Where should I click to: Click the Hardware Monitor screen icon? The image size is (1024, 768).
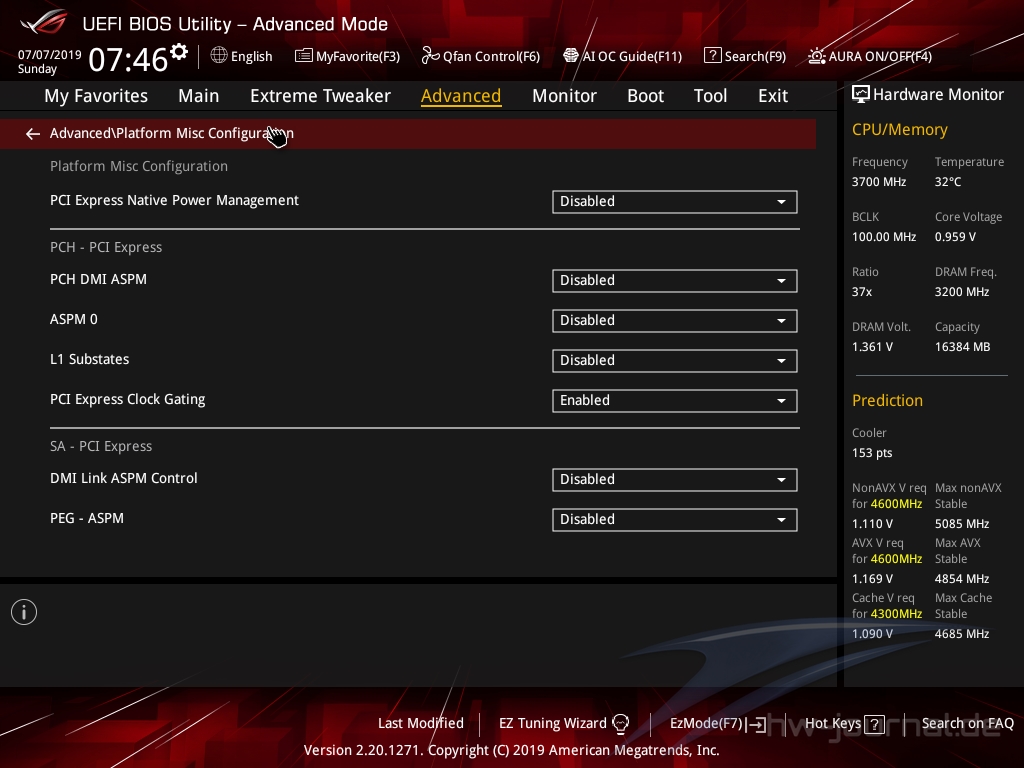coord(861,95)
